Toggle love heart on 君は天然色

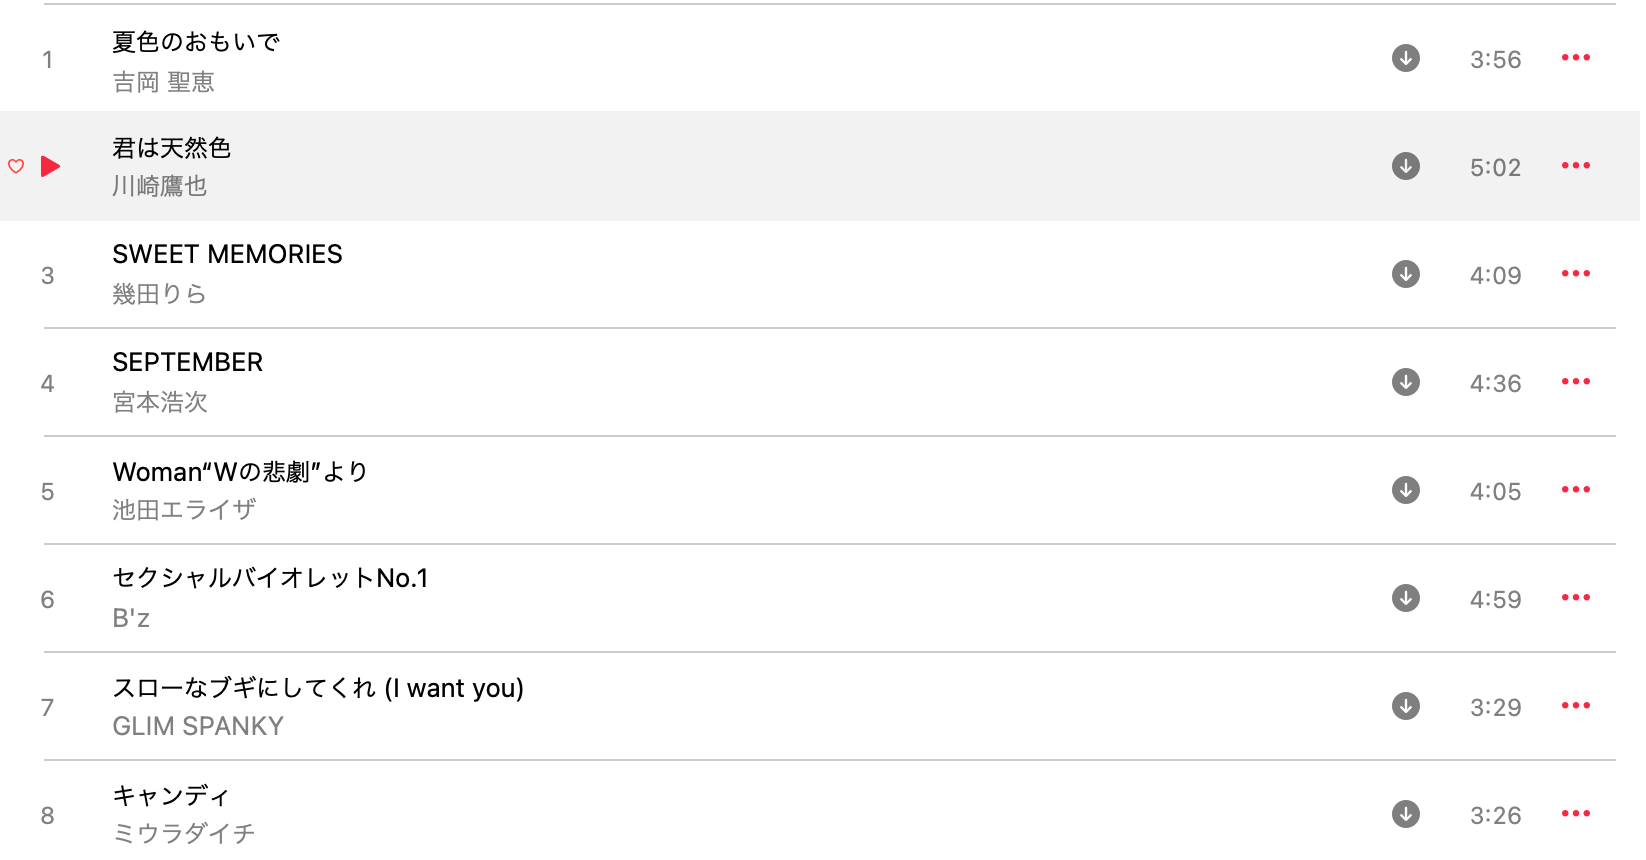[x=16, y=166]
